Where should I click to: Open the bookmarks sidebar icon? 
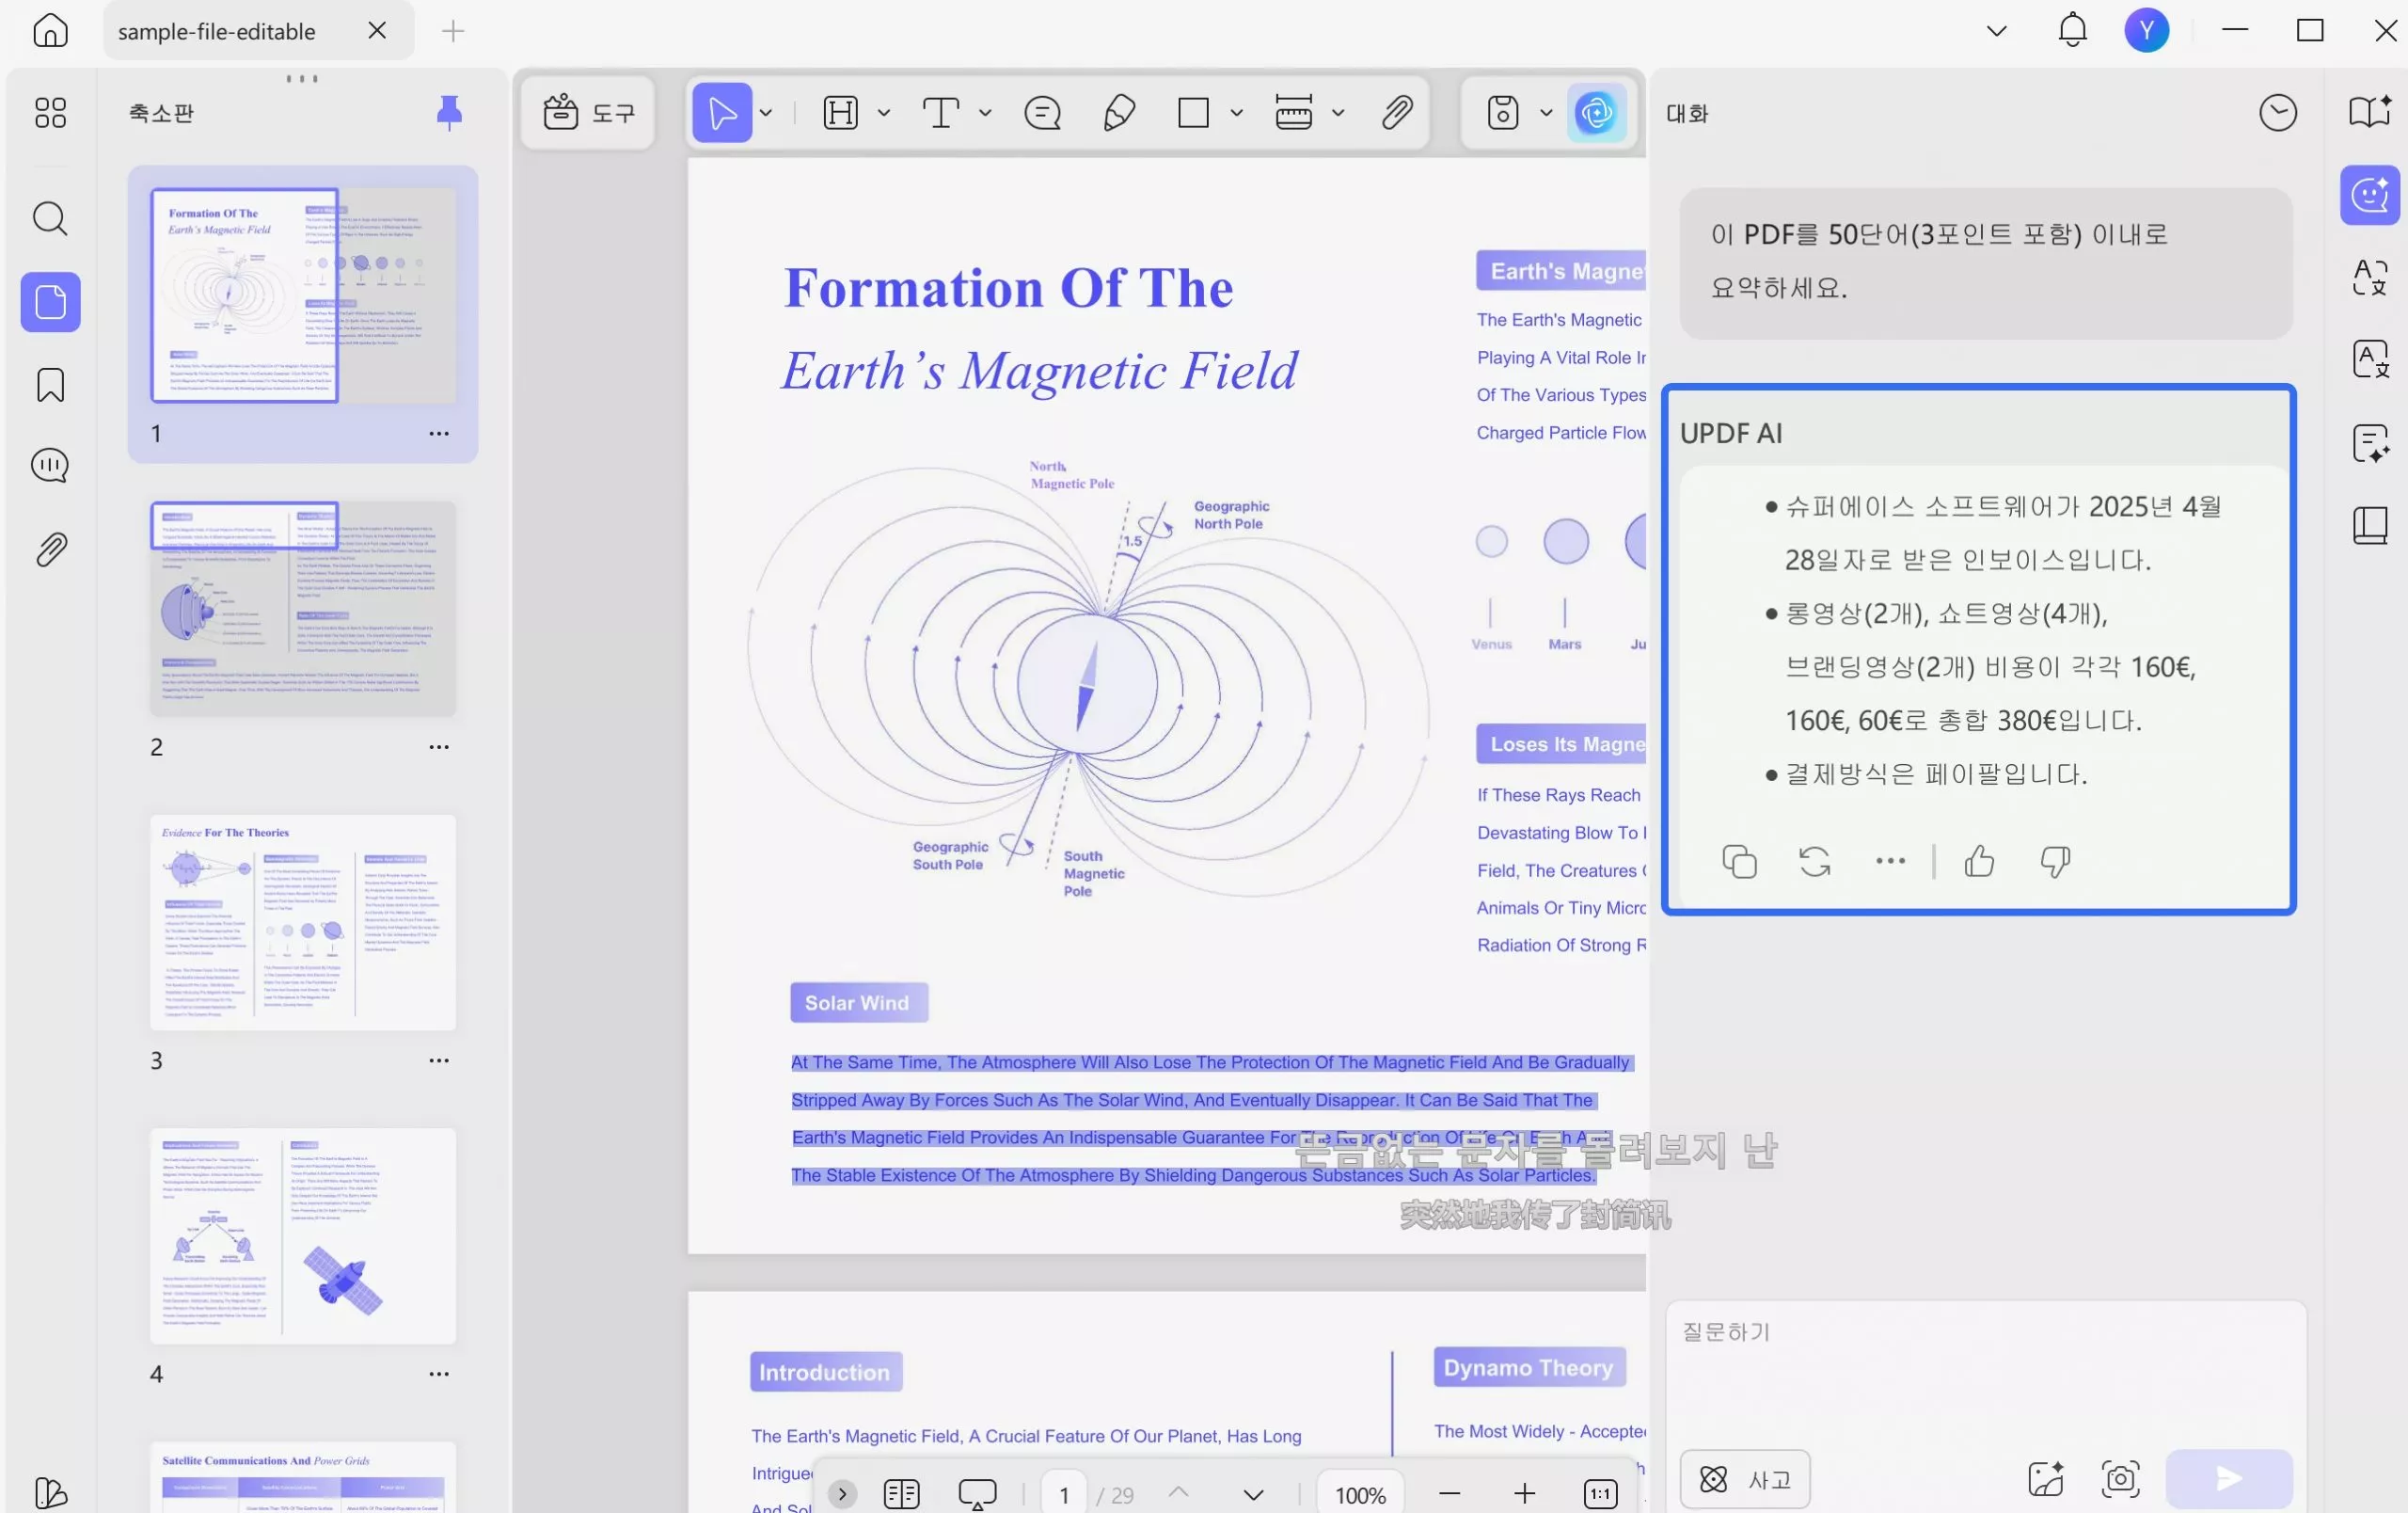(x=50, y=385)
